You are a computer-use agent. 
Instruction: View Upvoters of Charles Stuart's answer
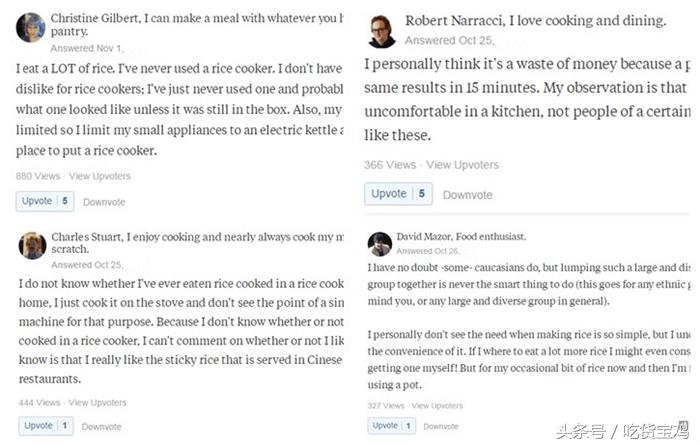(x=98, y=402)
